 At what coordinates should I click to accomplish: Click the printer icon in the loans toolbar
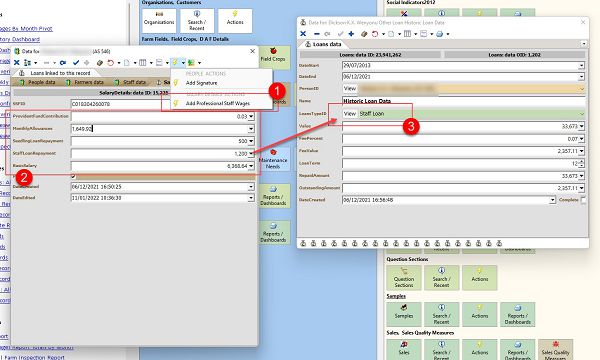(440, 34)
